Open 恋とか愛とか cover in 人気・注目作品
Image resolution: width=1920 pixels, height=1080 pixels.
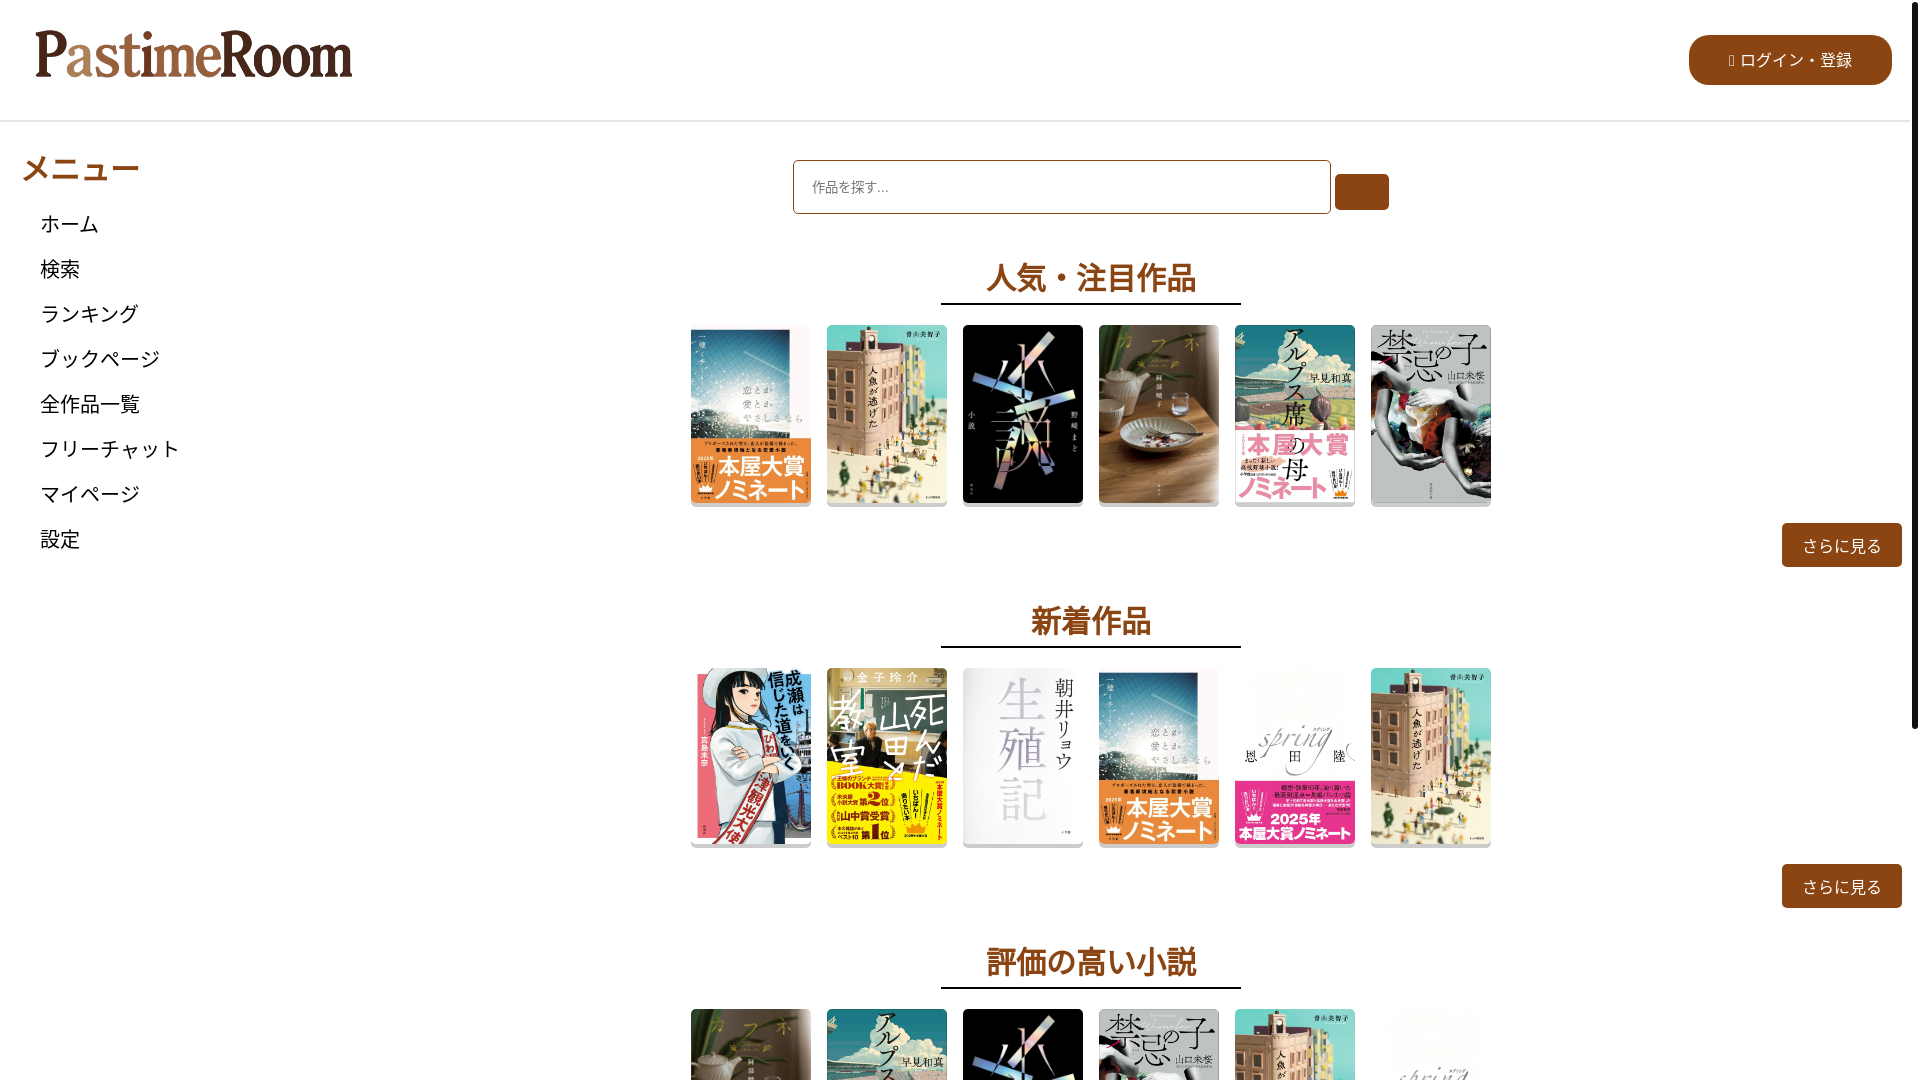coord(751,415)
